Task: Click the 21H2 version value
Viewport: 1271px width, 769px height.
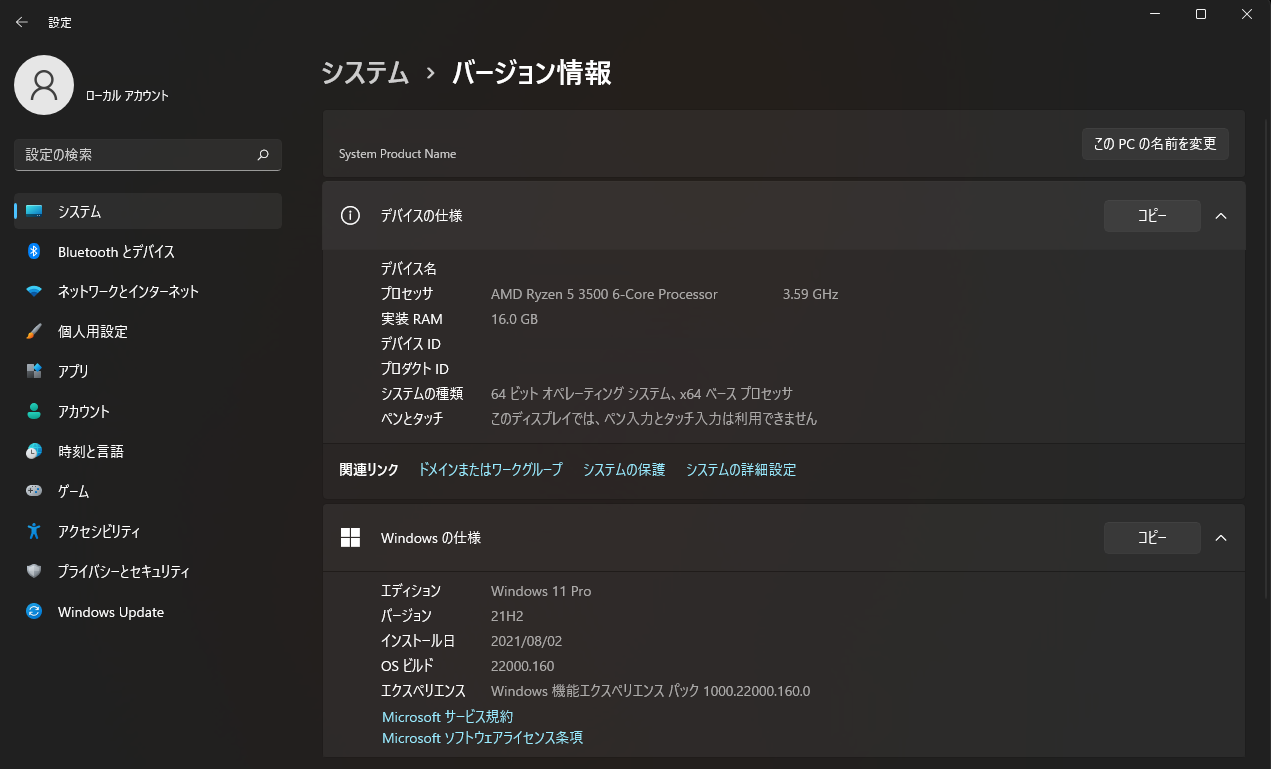Action: [507, 616]
